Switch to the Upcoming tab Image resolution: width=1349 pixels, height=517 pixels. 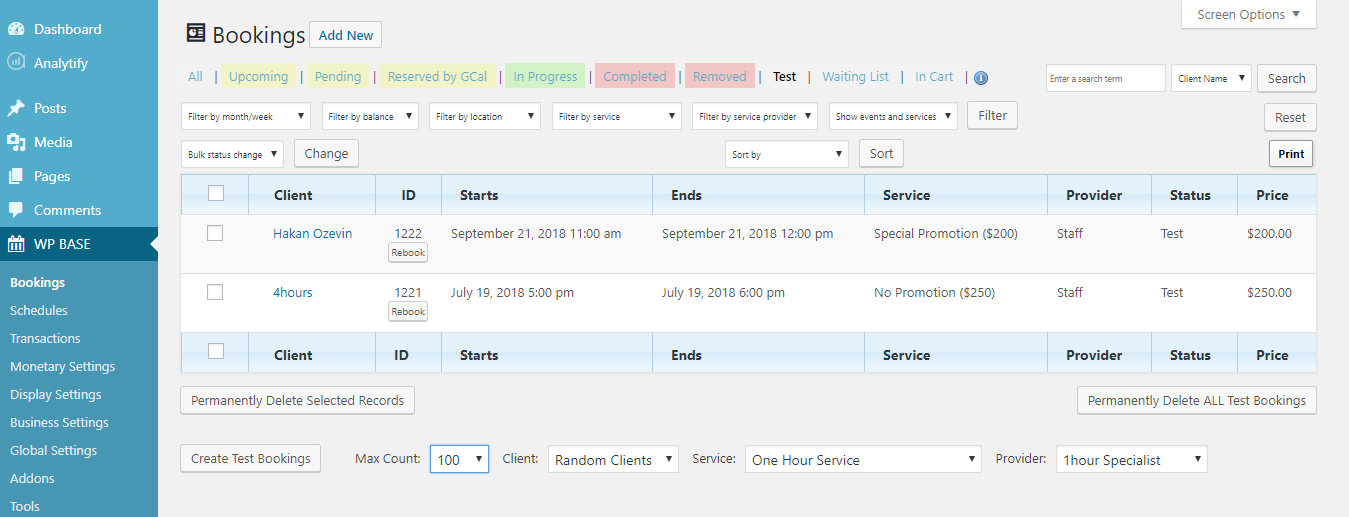[258, 76]
